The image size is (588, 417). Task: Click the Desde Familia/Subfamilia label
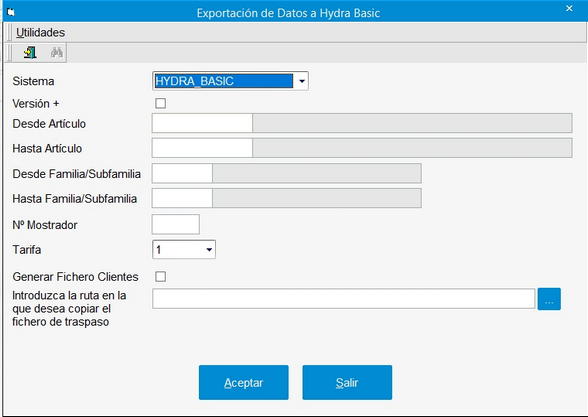coord(76,174)
